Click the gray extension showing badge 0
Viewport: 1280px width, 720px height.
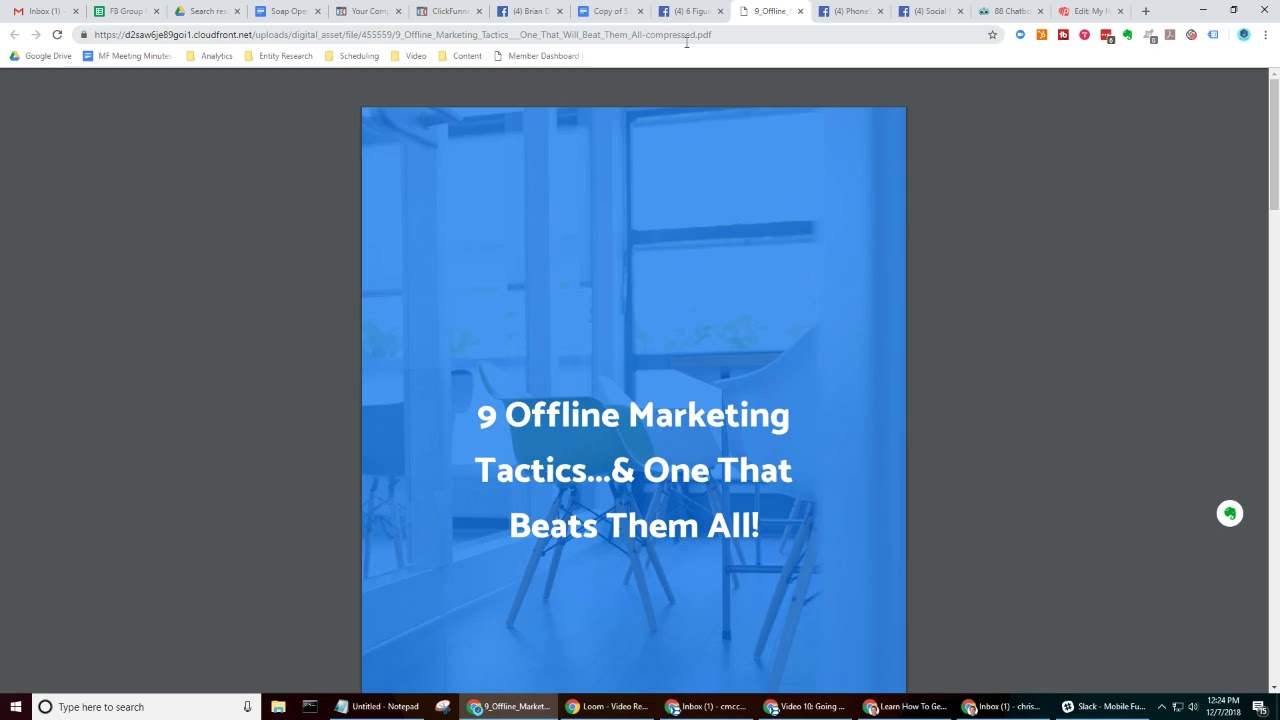[1149, 35]
